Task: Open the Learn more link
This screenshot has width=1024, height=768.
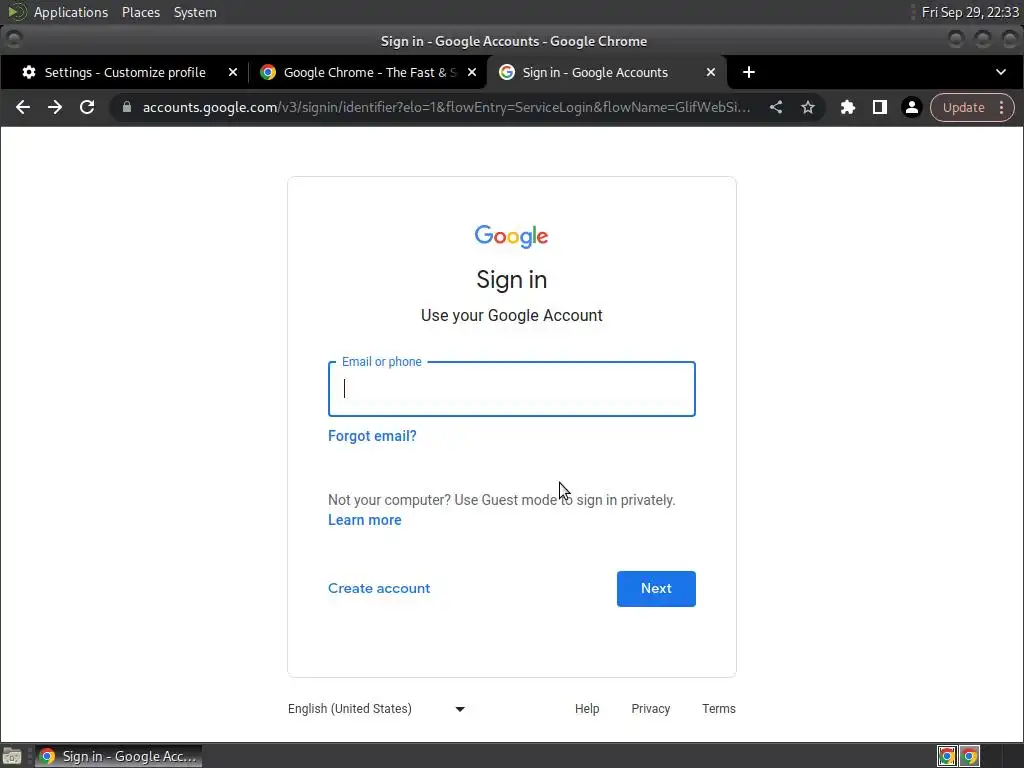Action: click(x=364, y=520)
